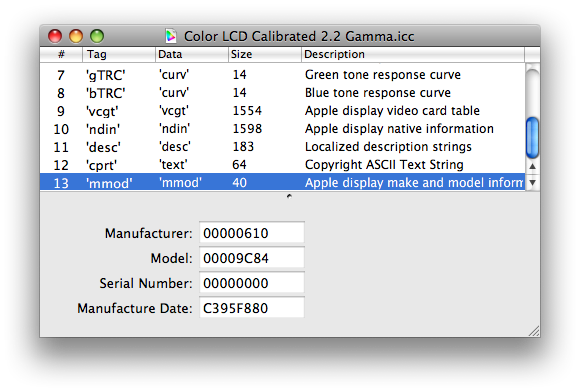The image size is (580, 392).
Task: Select the 'gTRC' tag row
Action: (283, 75)
